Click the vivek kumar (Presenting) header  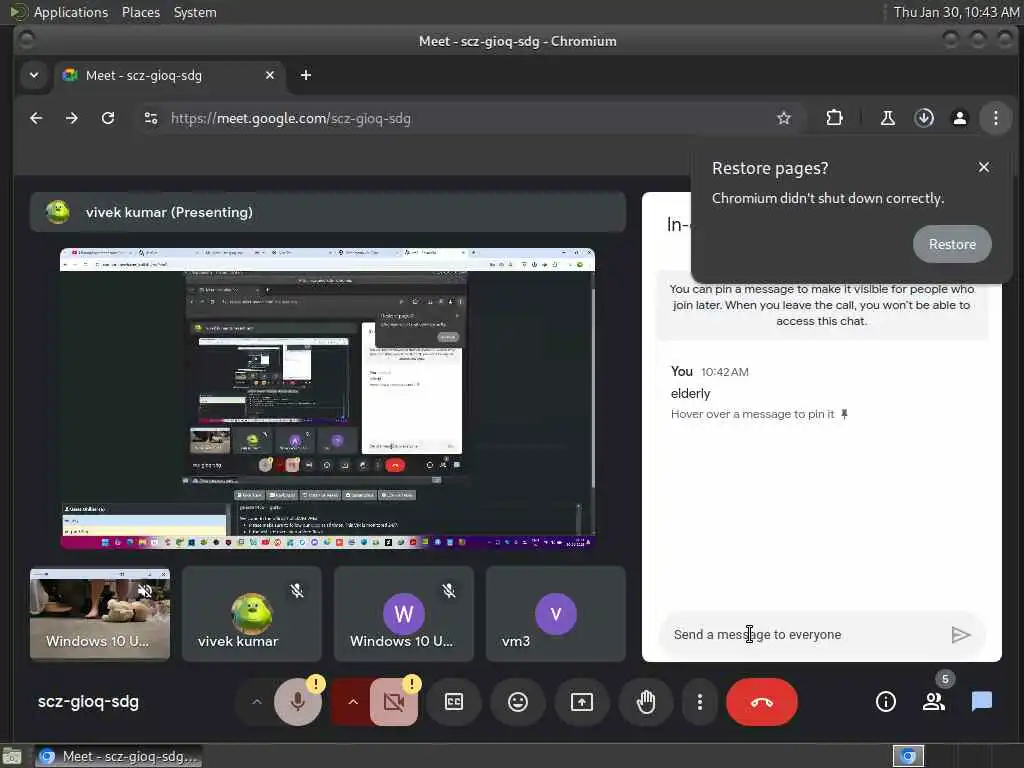[328, 212]
